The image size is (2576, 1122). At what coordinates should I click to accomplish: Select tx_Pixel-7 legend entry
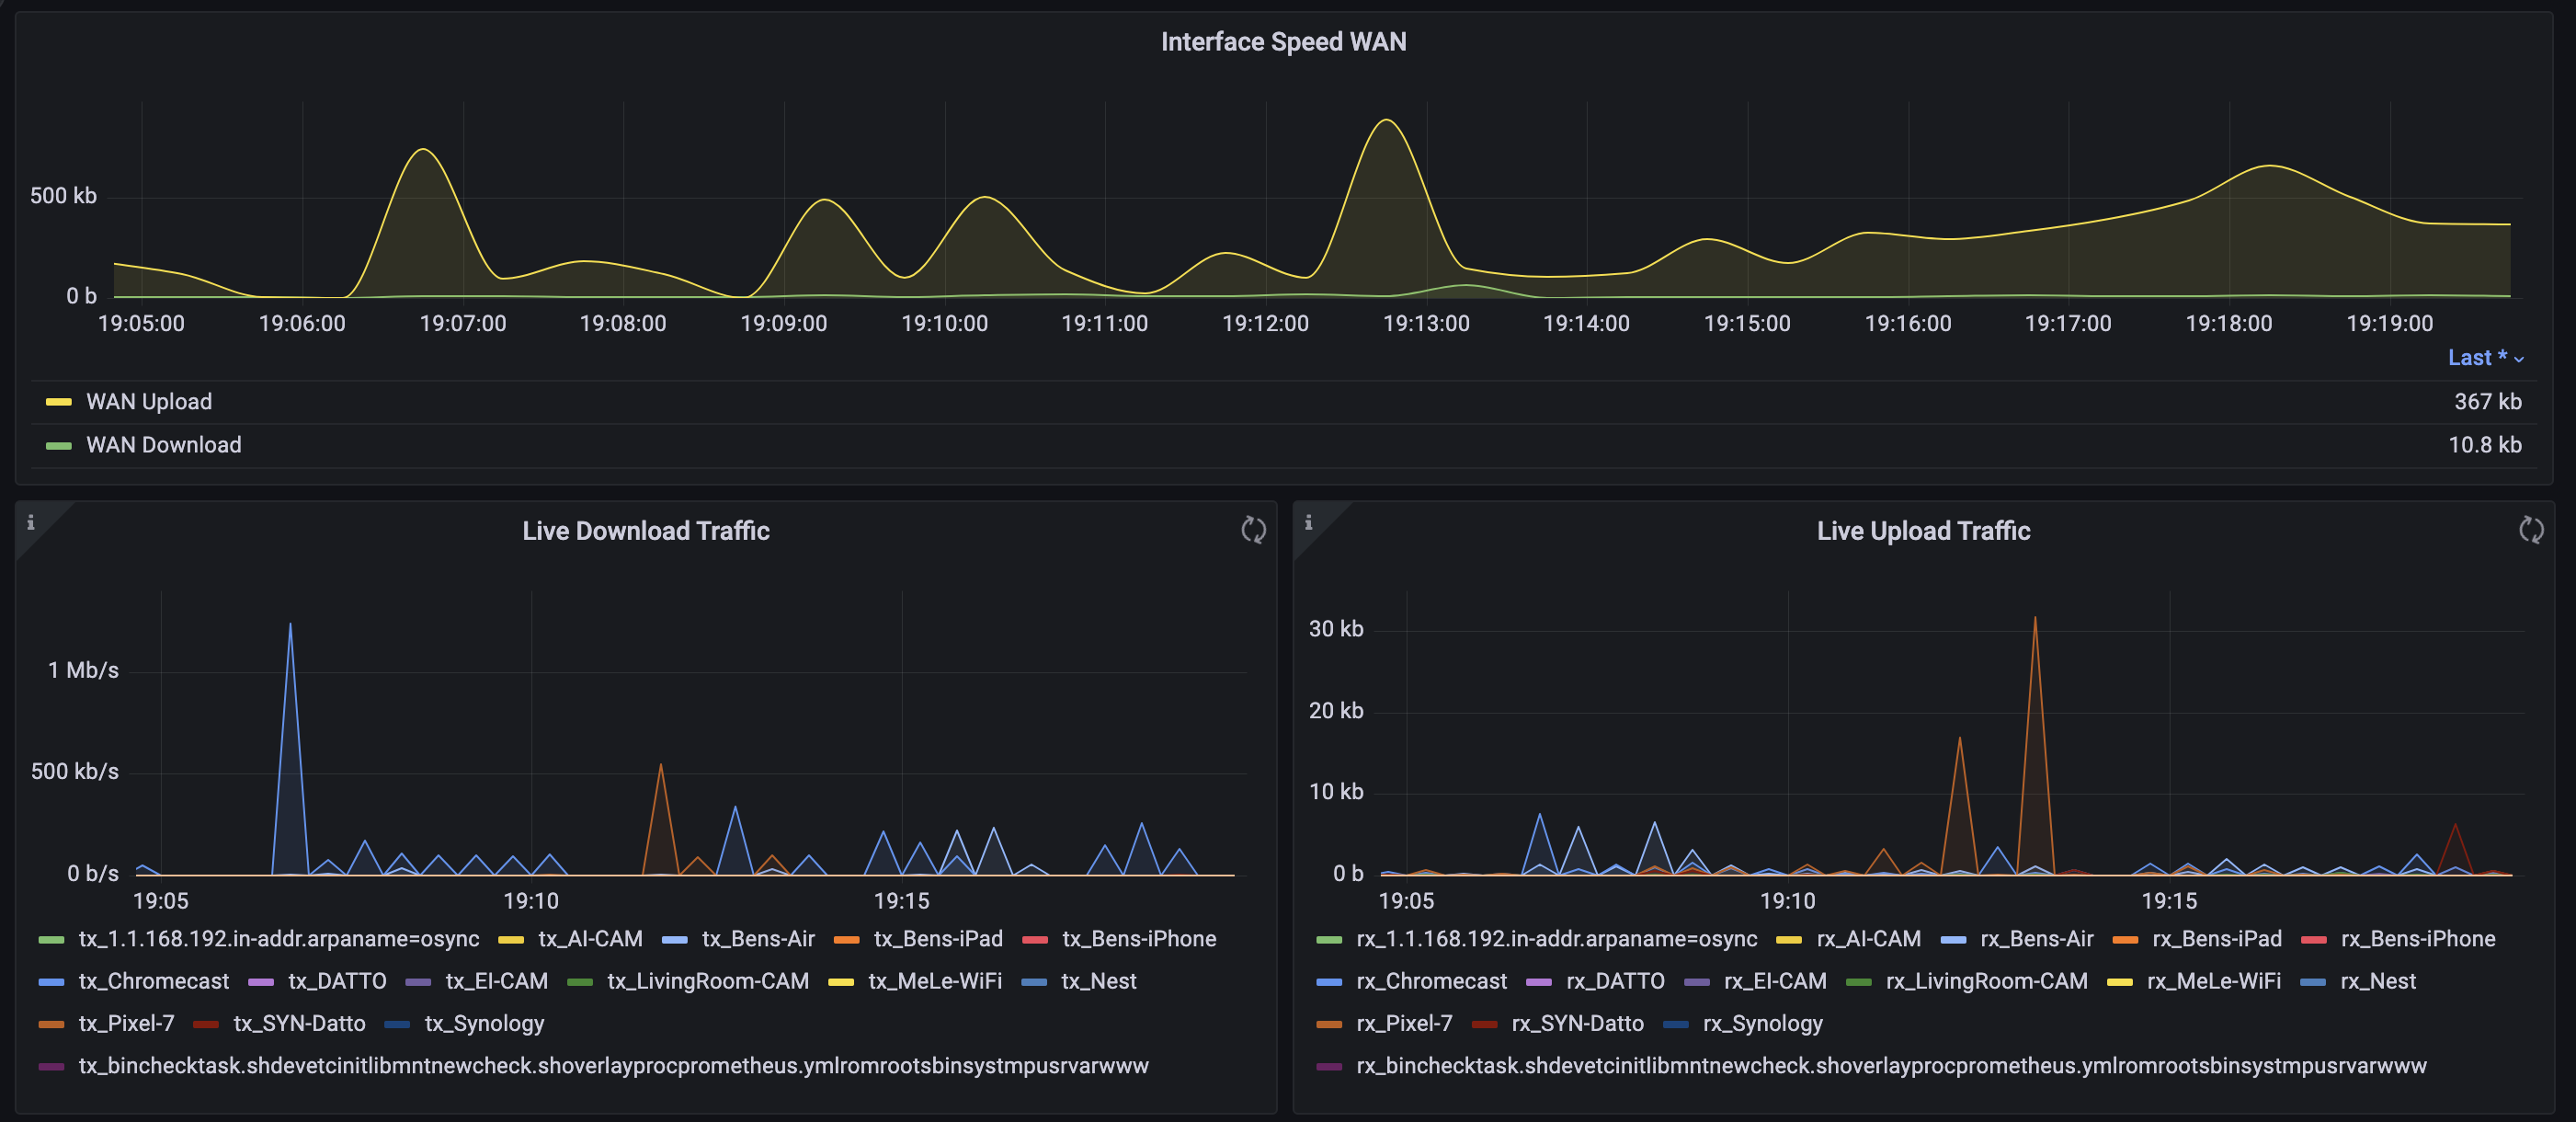[127, 1023]
